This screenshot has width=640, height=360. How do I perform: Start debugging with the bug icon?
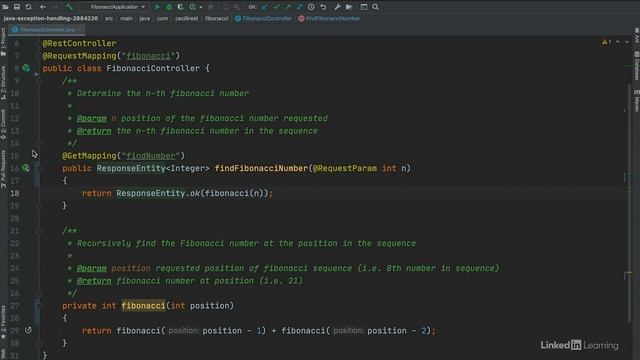click(x=169, y=7)
